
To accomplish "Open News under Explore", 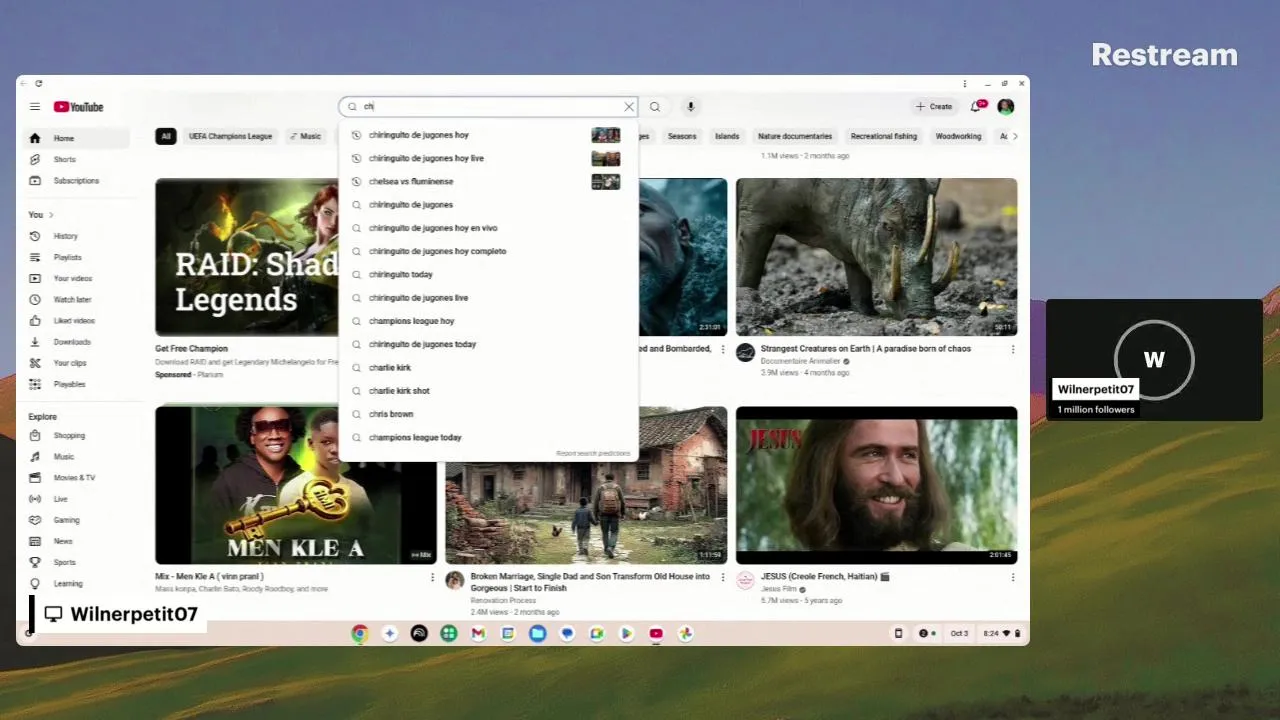I will pos(76,541).
